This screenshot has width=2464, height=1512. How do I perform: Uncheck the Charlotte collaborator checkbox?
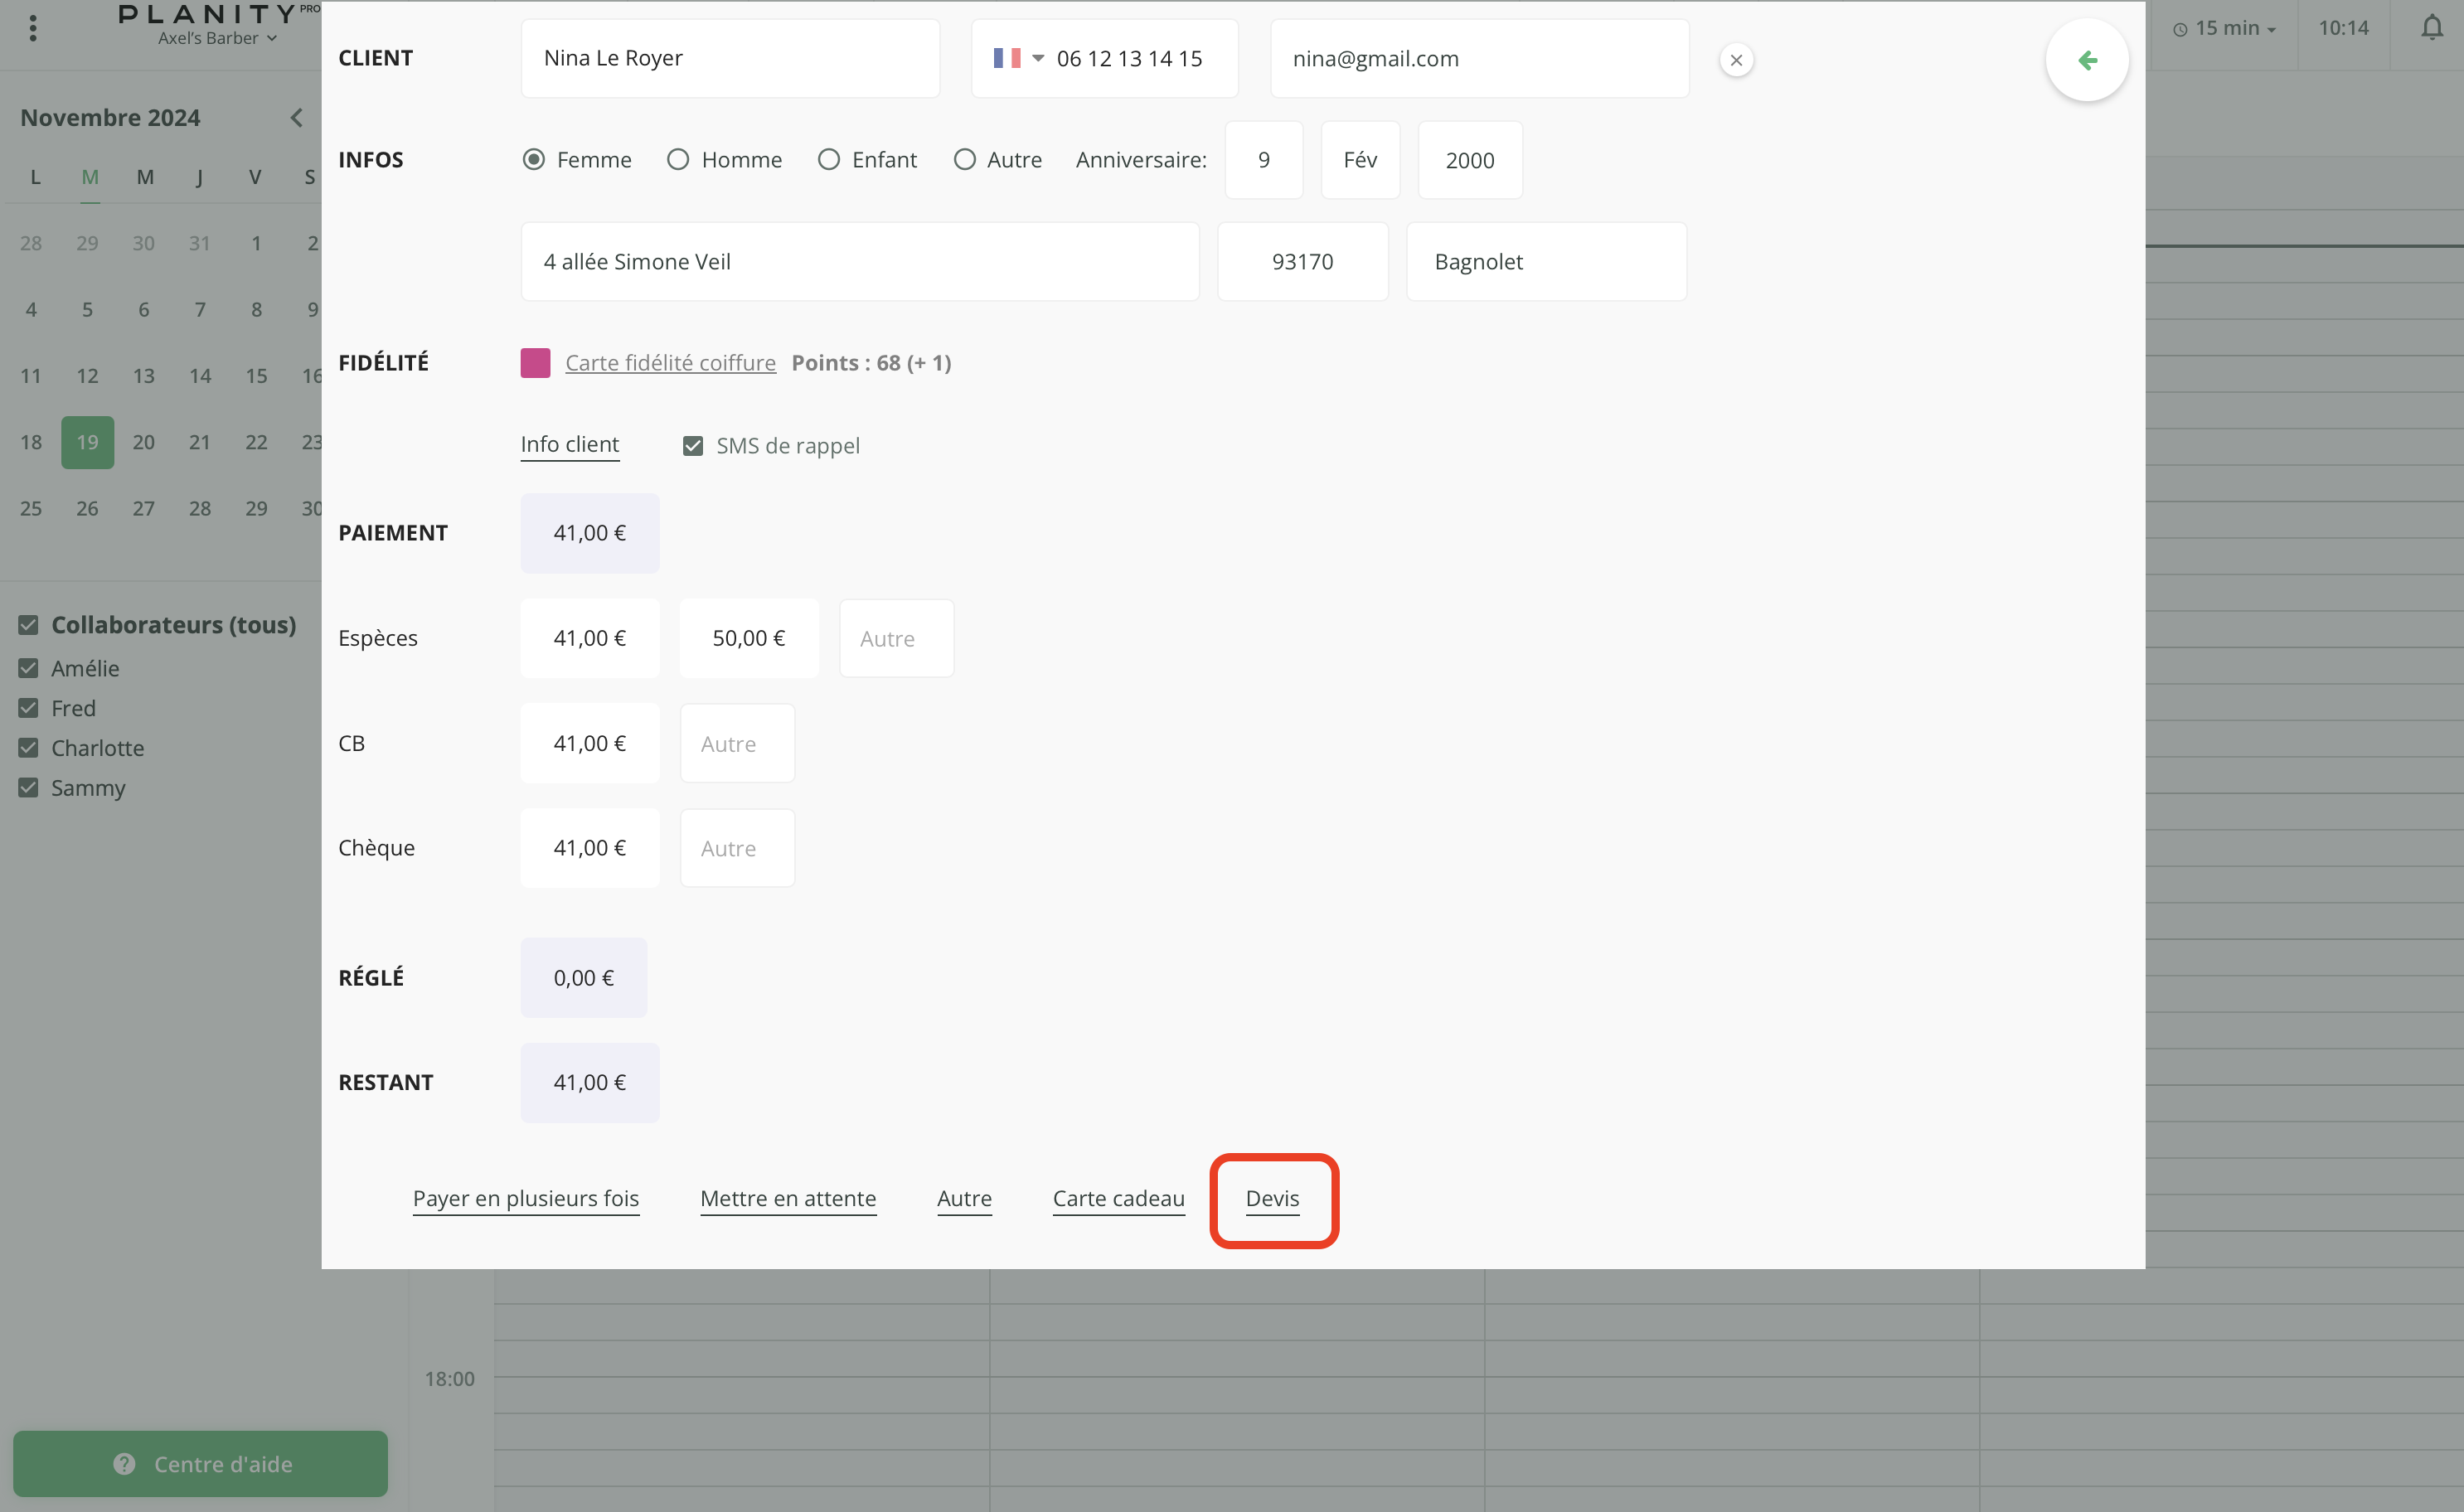(28, 748)
